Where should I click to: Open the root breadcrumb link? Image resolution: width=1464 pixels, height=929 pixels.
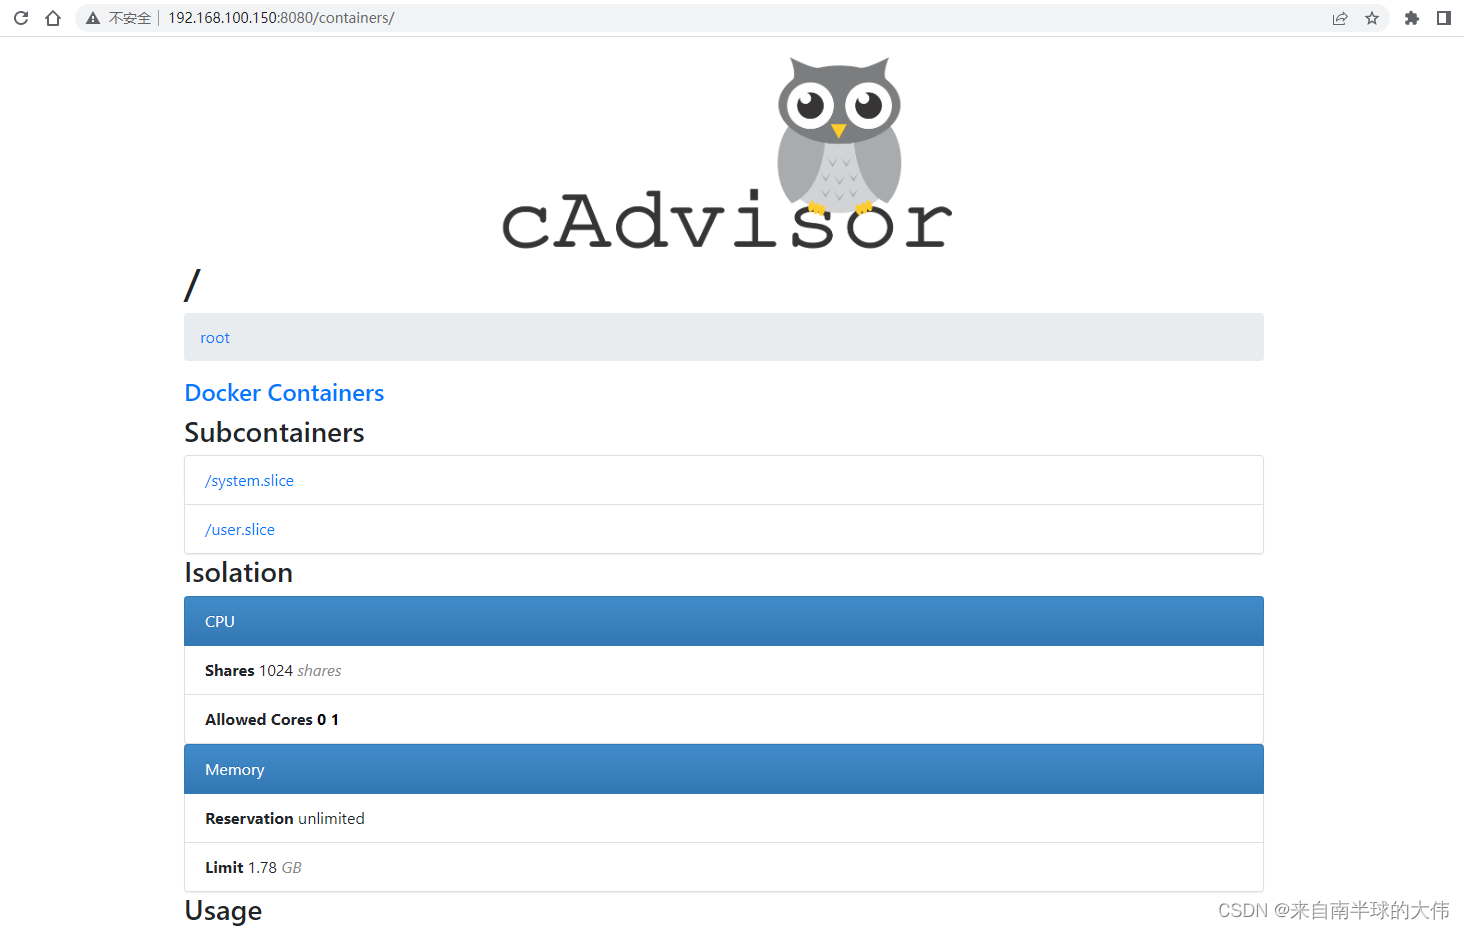[x=215, y=338]
